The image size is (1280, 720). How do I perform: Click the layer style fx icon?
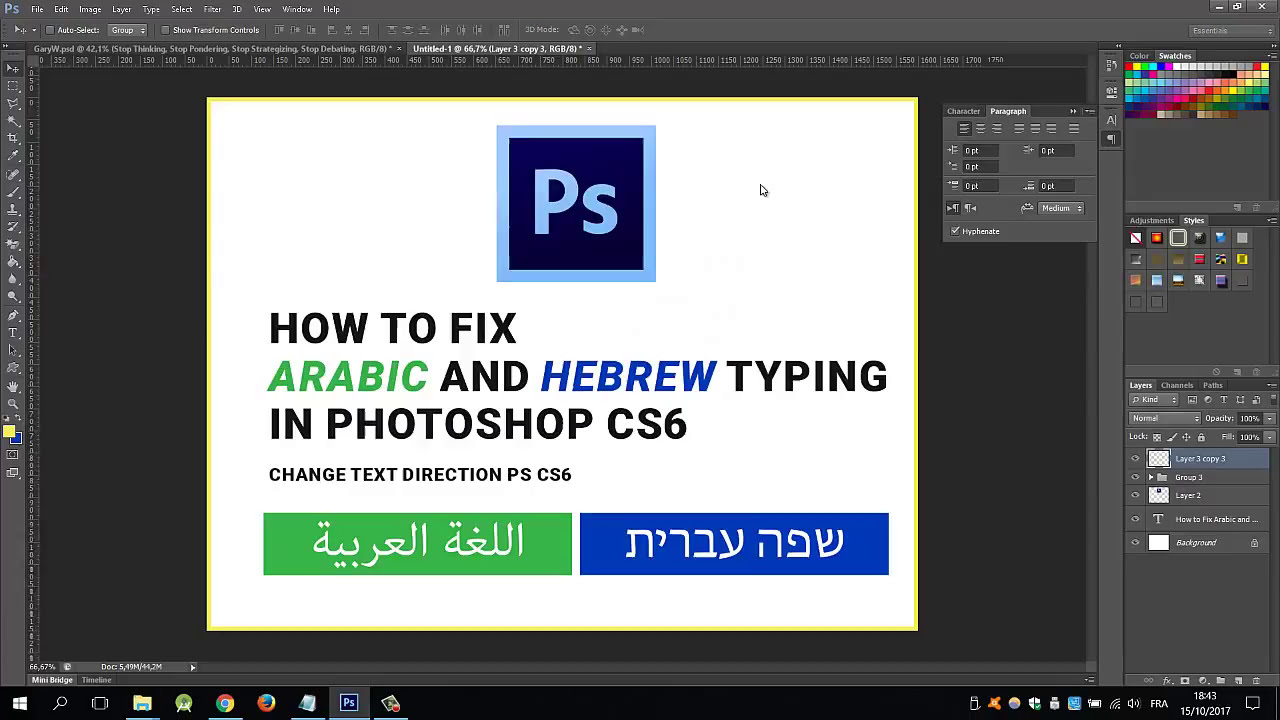(1167, 680)
